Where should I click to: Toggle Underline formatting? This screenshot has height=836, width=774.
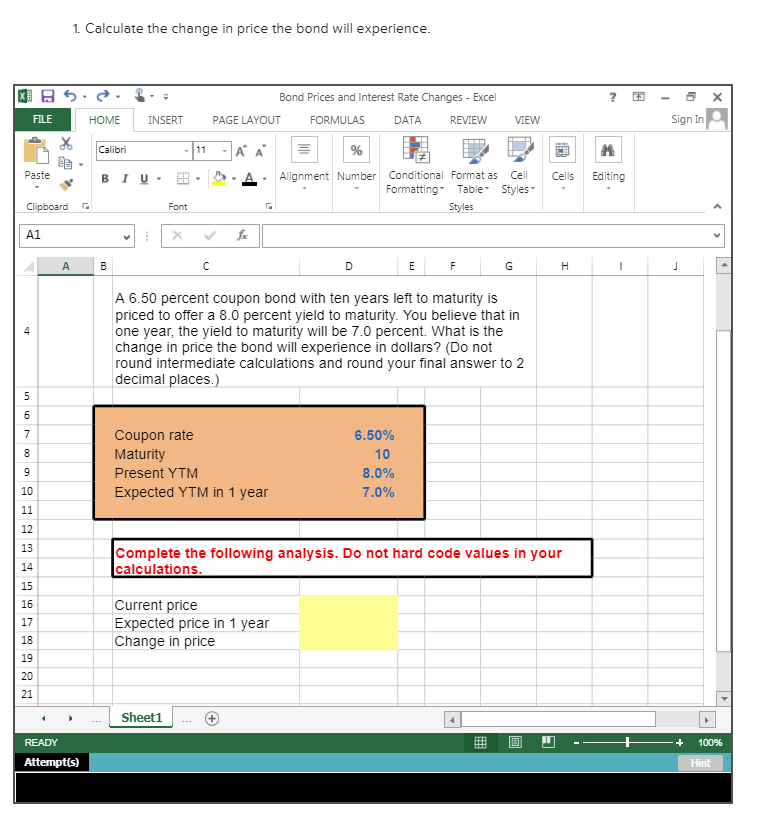tap(144, 179)
